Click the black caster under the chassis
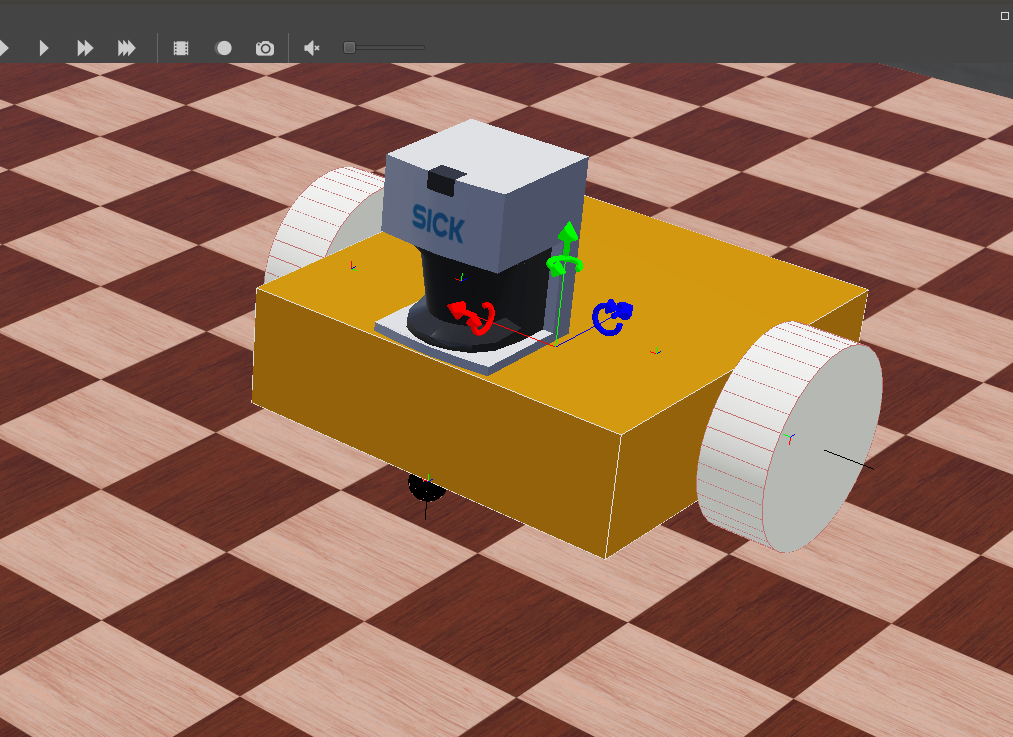1013x737 pixels. click(425, 490)
